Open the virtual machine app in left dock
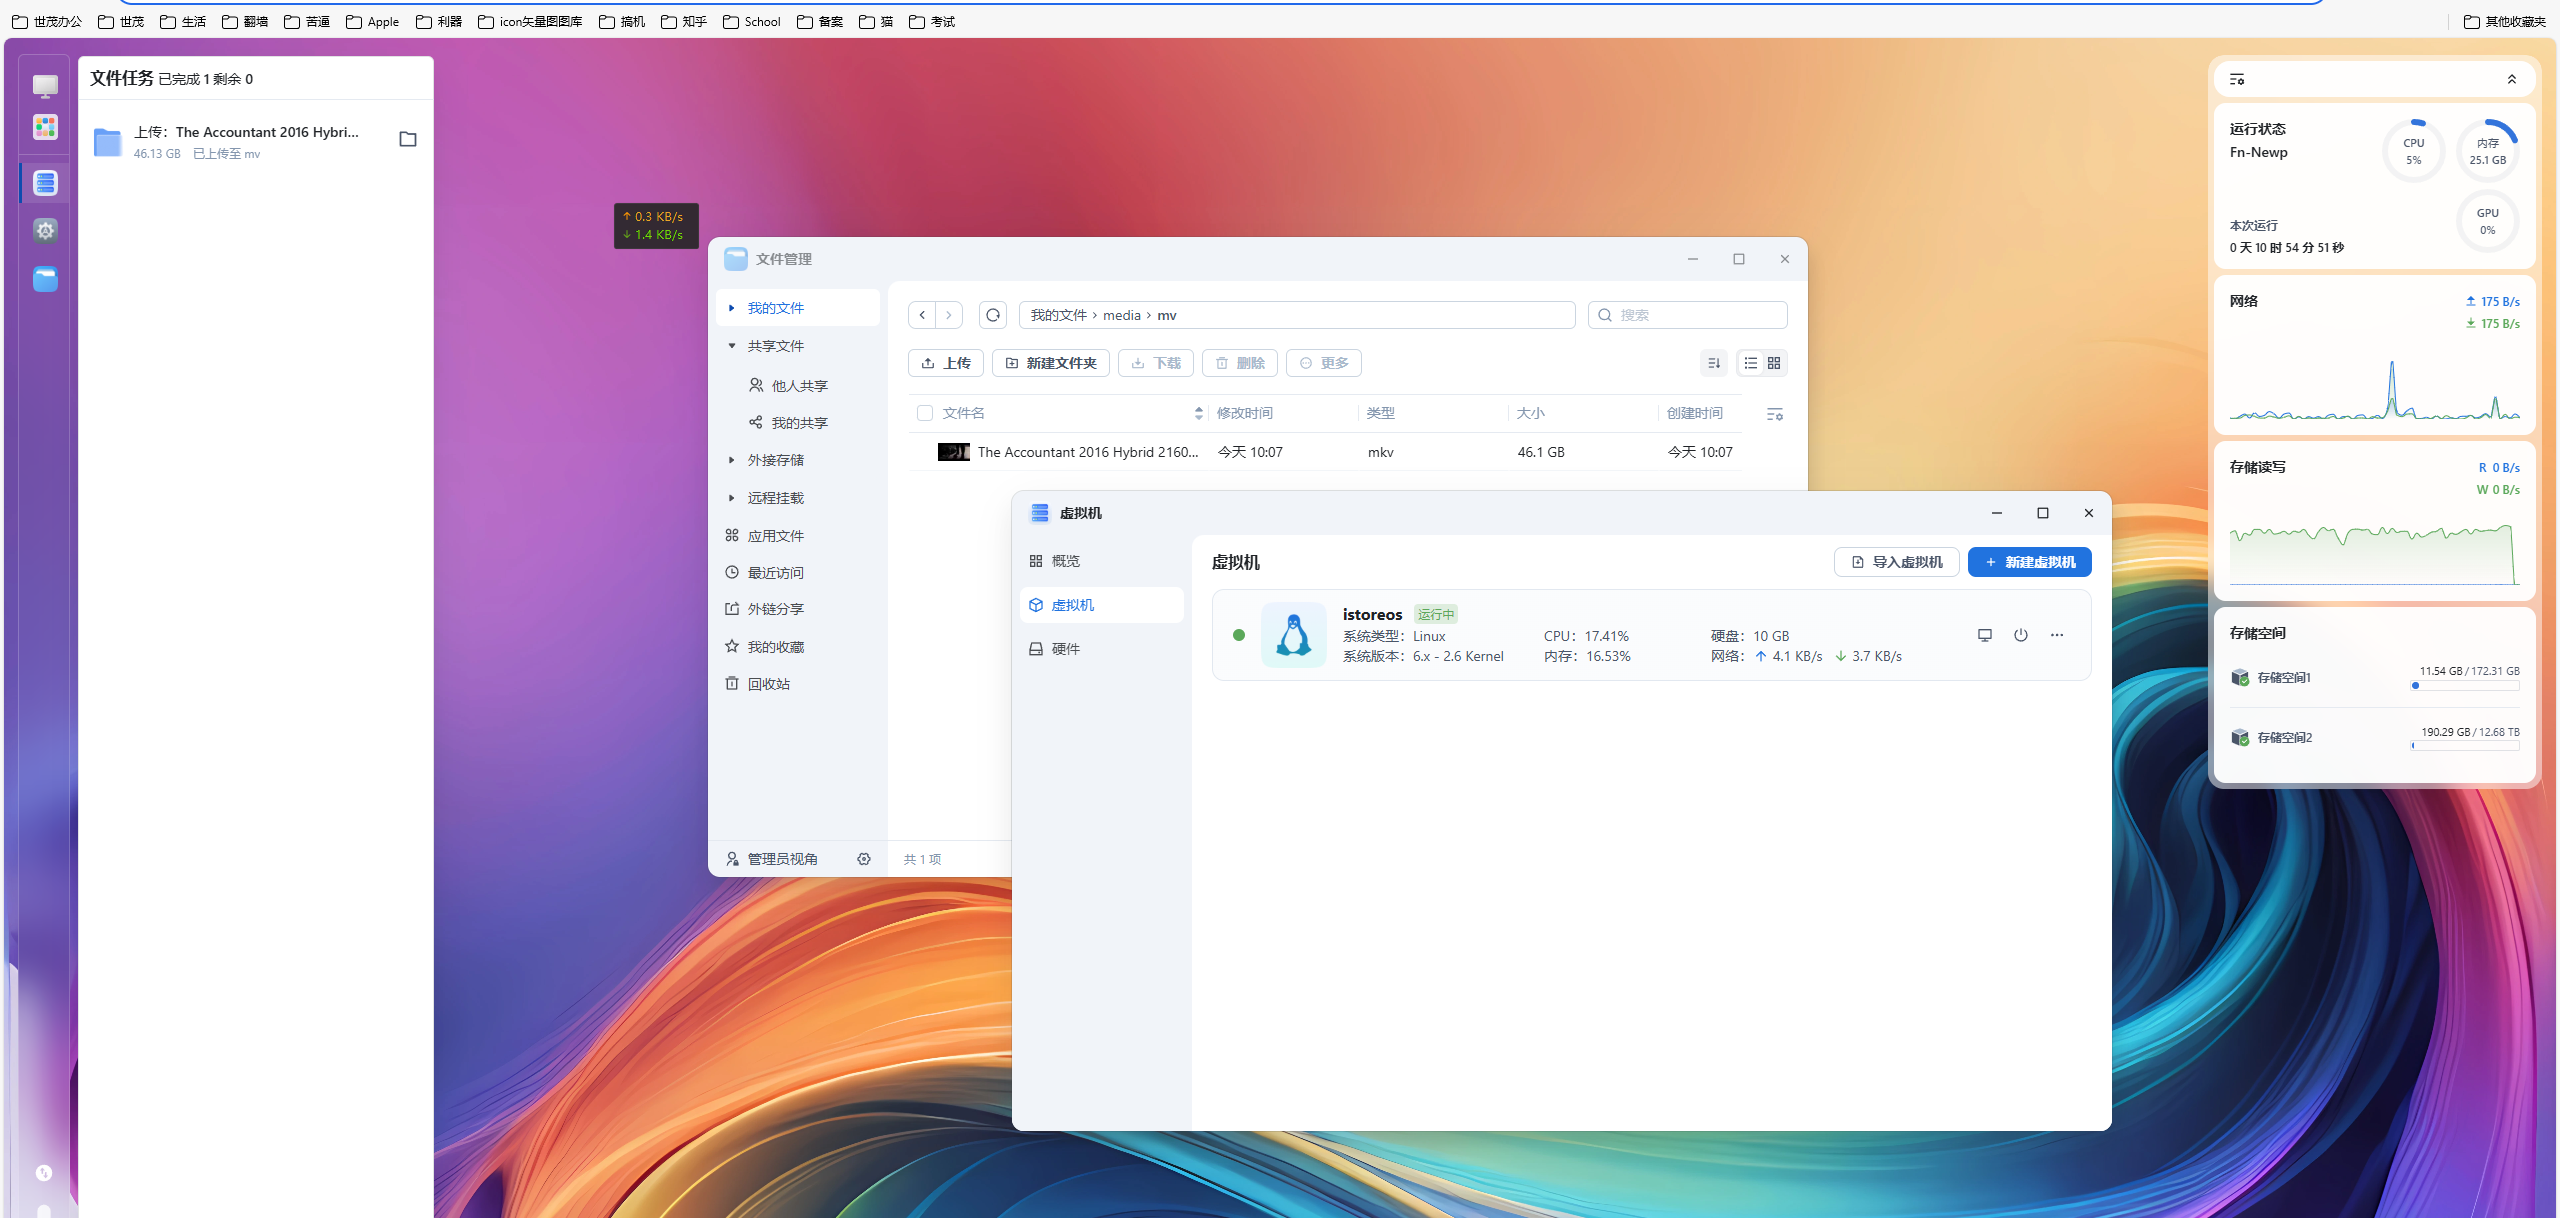 click(x=45, y=183)
